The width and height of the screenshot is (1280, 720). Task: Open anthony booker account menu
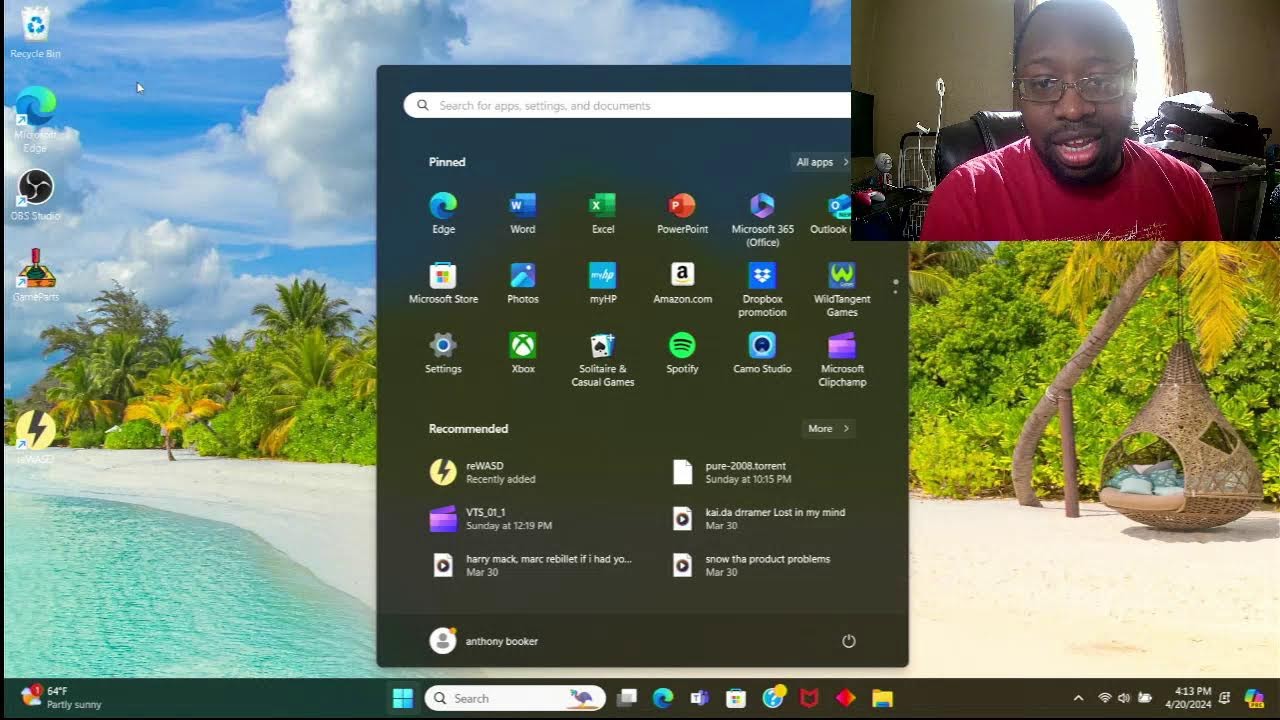(x=484, y=641)
